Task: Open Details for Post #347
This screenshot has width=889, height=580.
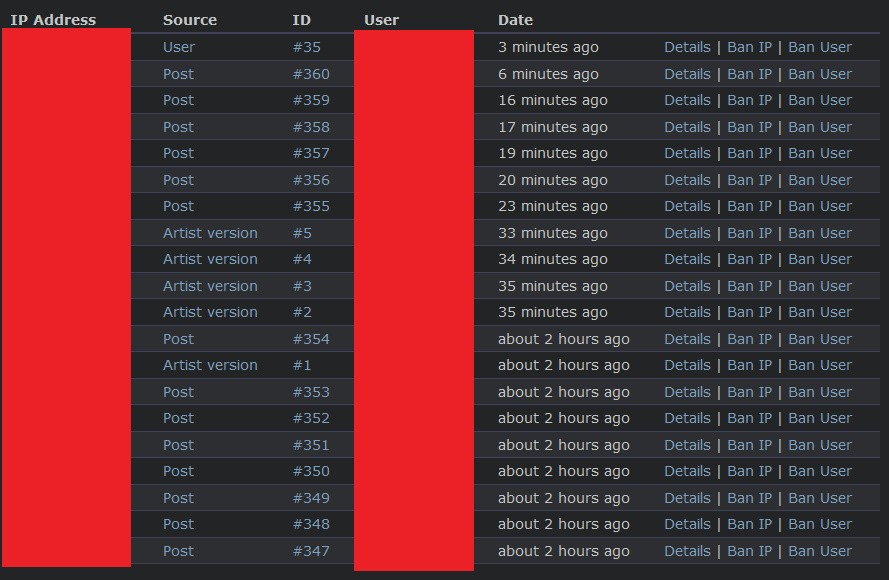Action: point(687,551)
